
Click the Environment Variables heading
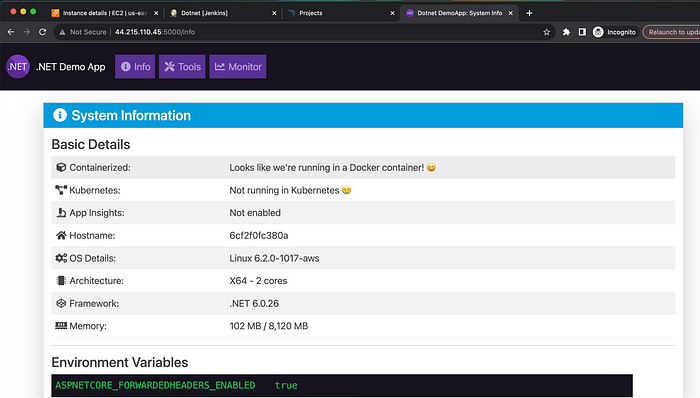coord(120,362)
